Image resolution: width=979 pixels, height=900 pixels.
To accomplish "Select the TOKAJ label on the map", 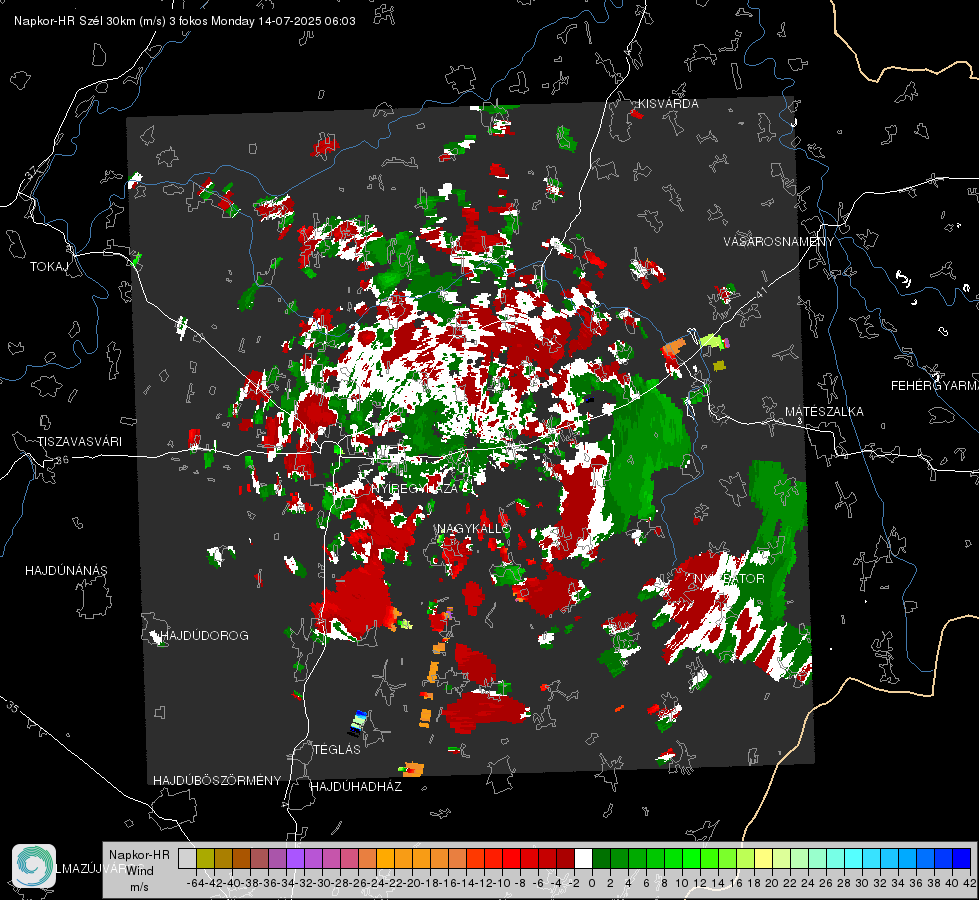I will (x=49, y=267).
